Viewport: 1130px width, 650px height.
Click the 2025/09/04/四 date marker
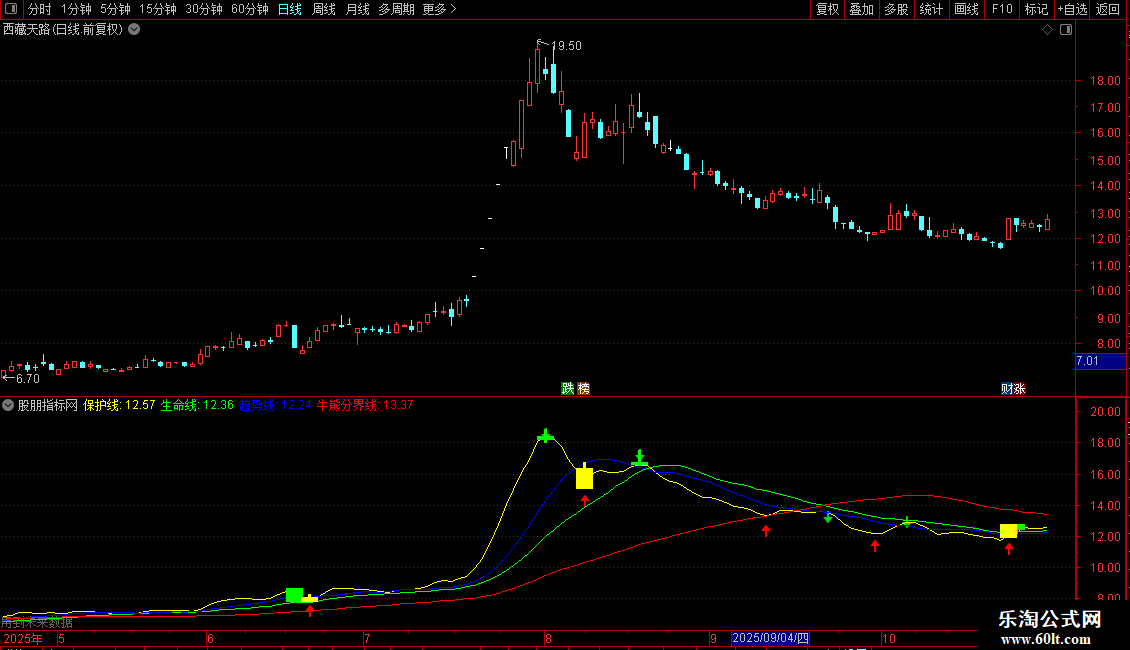click(x=770, y=638)
